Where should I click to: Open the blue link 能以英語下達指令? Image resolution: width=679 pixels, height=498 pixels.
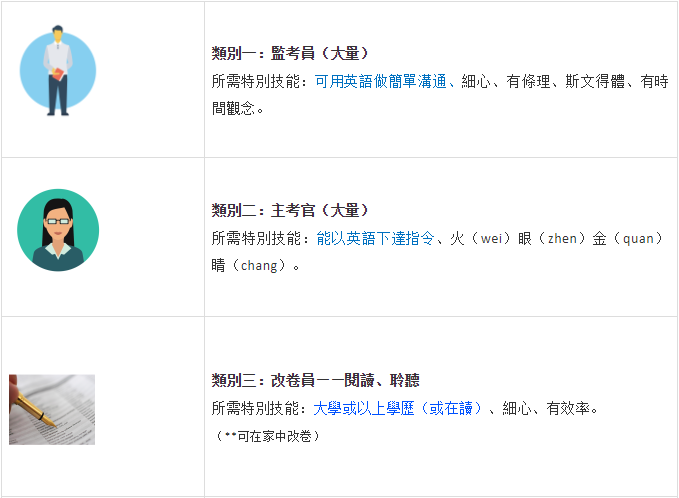coord(375,239)
